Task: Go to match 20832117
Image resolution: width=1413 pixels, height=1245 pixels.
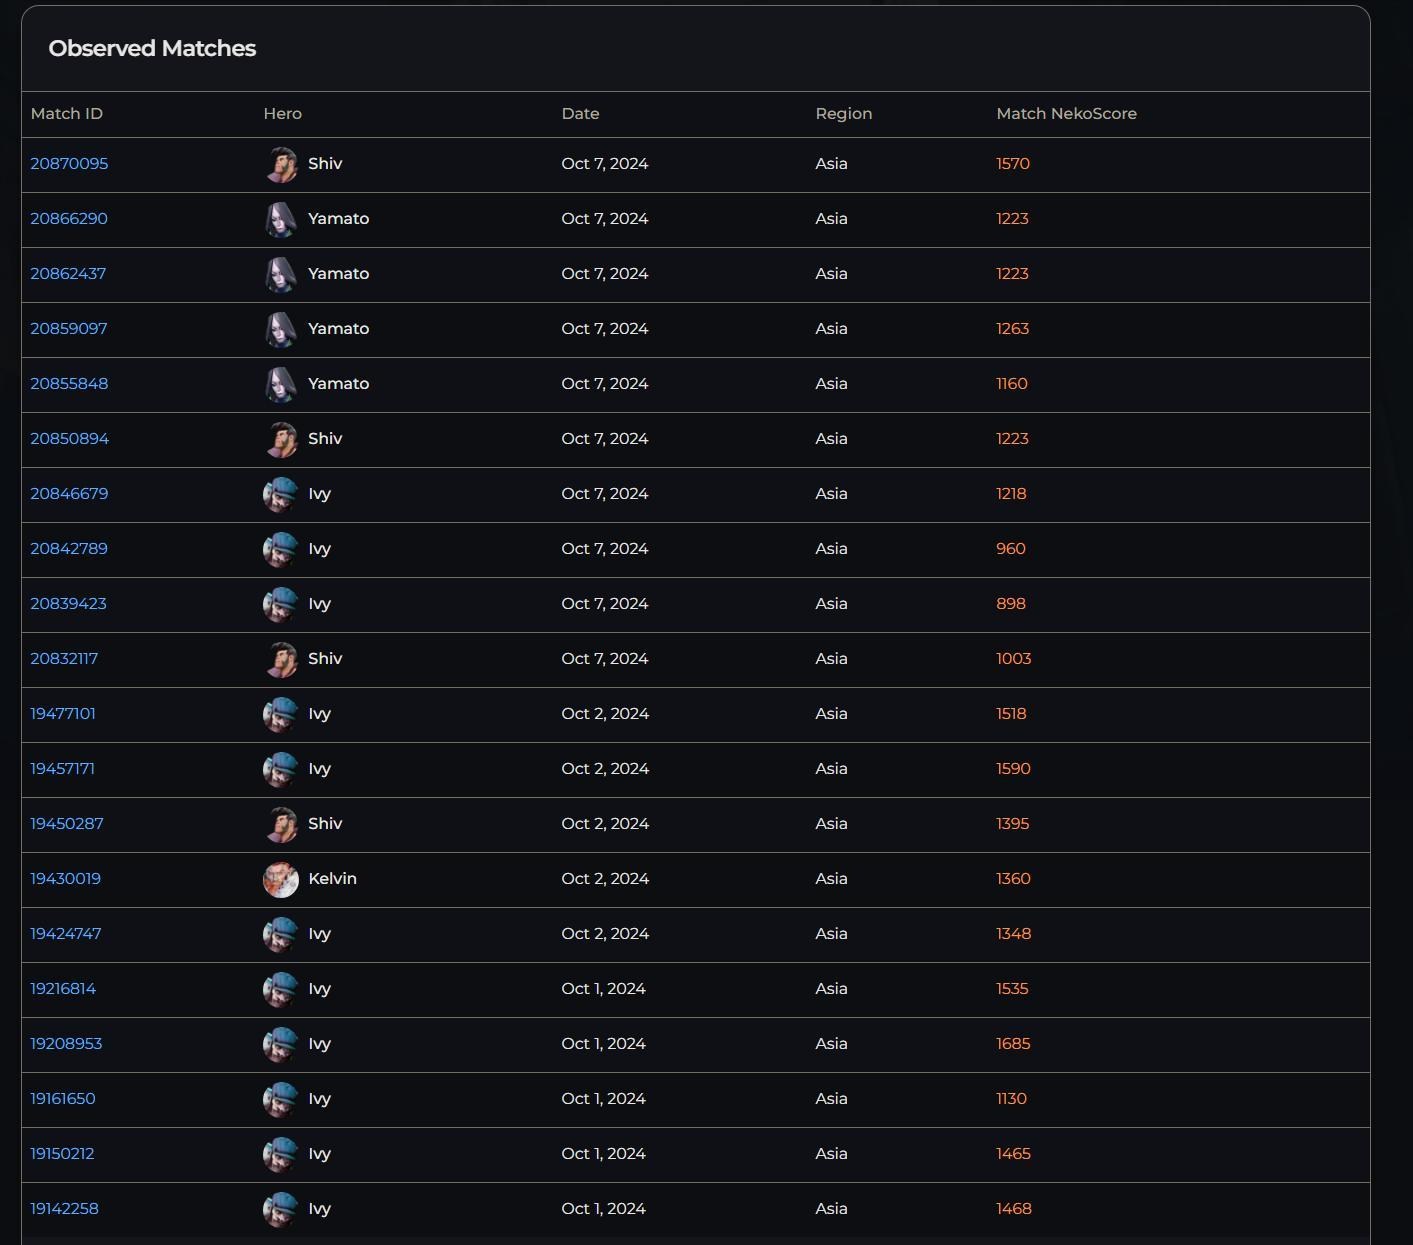Action: point(64,659)
